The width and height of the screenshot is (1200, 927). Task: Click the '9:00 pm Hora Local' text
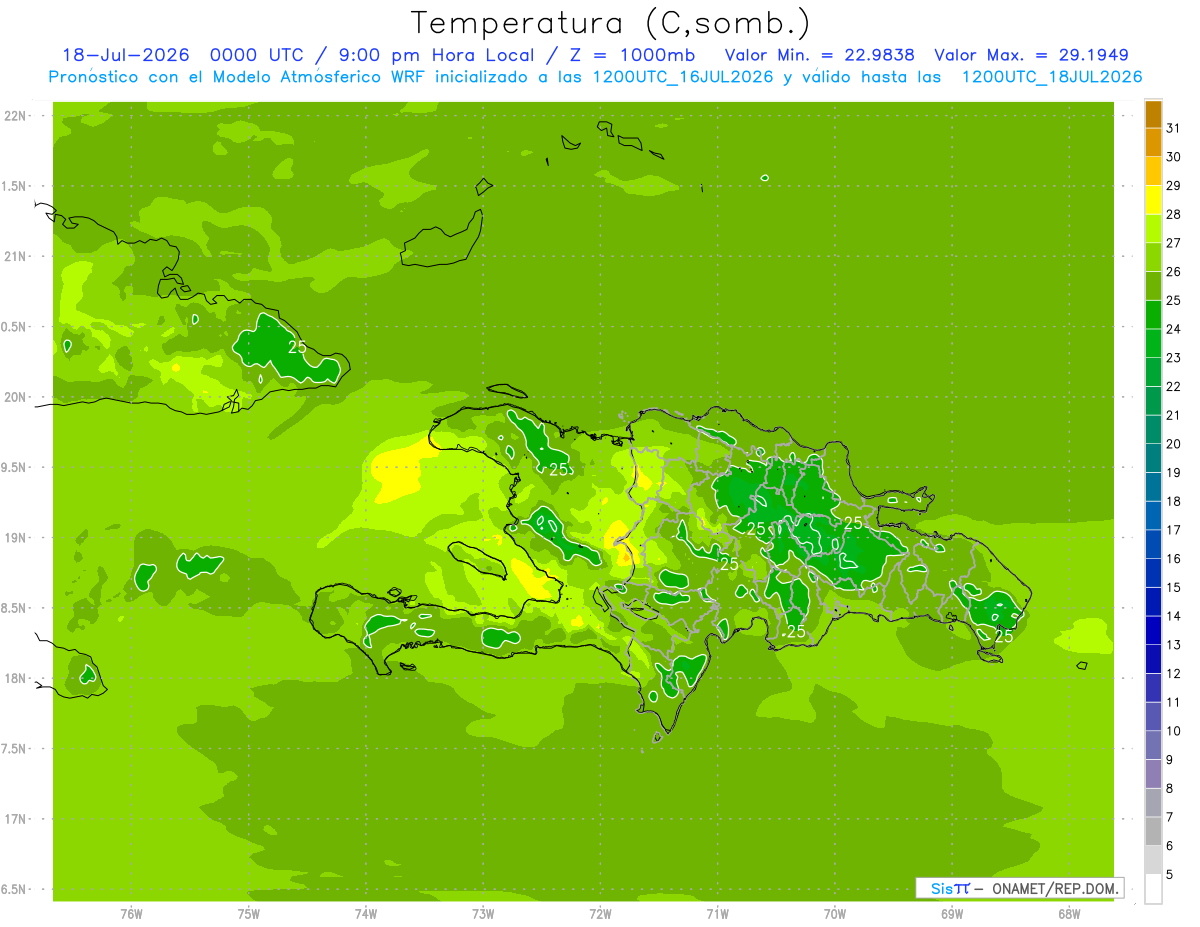pos(435,55)
